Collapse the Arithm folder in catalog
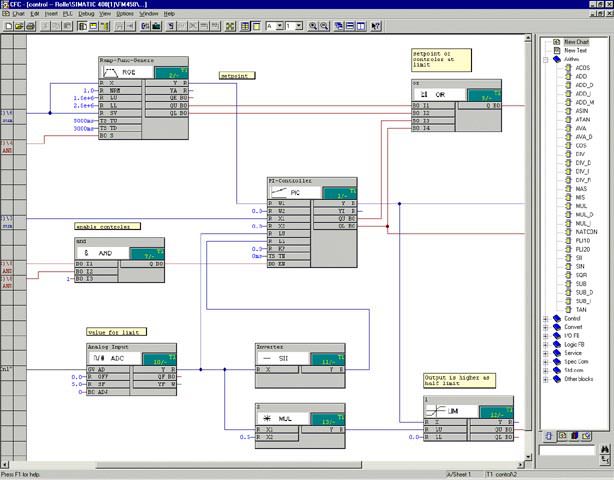Screen dimensions: 614x480 [x=546, y=59]
